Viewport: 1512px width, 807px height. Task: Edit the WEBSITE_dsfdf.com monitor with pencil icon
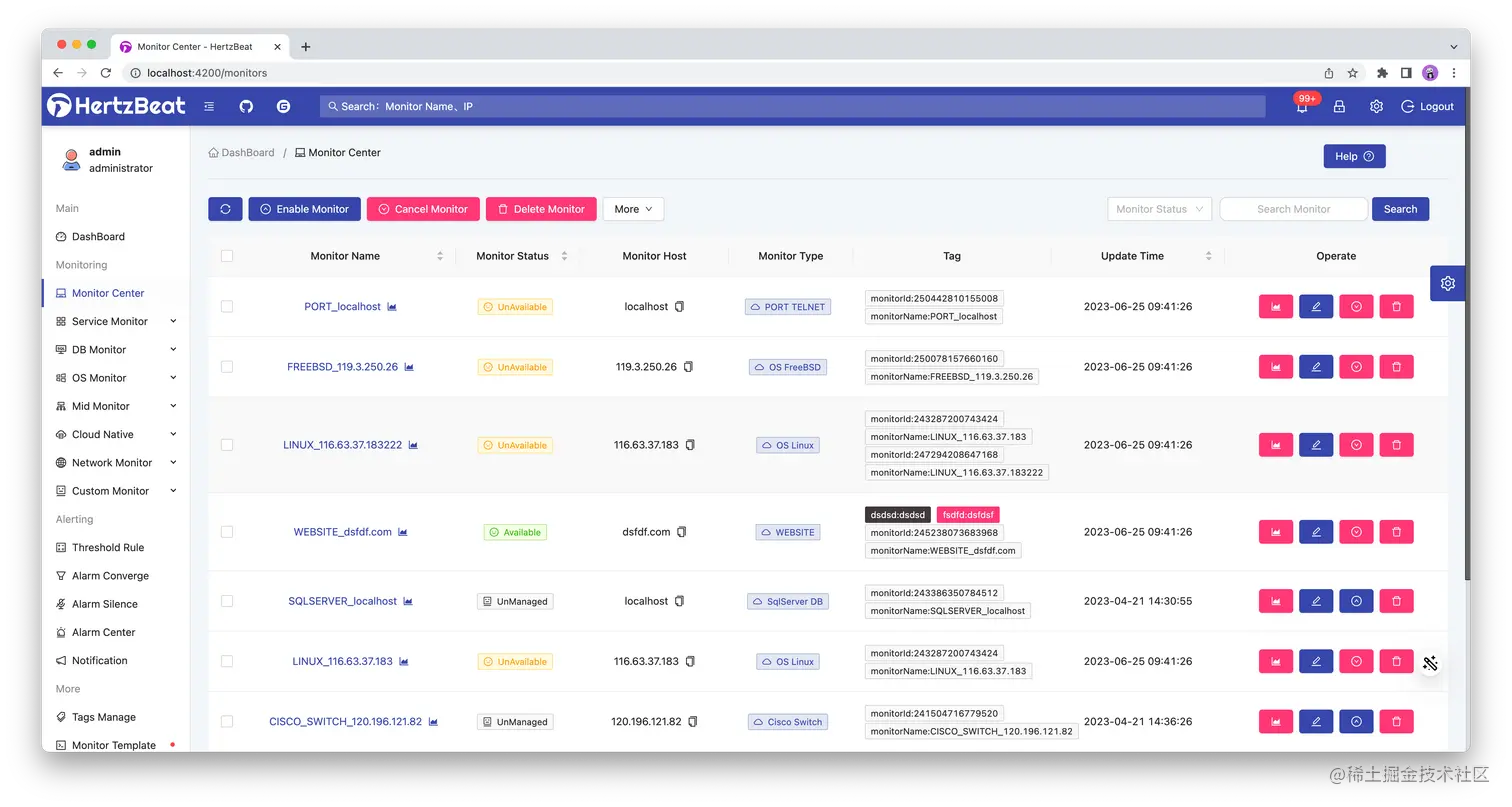pos(1316,532)
